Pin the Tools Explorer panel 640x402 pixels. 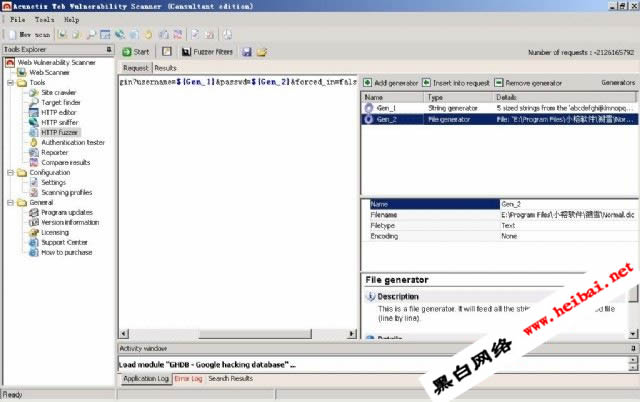[109, 49]
